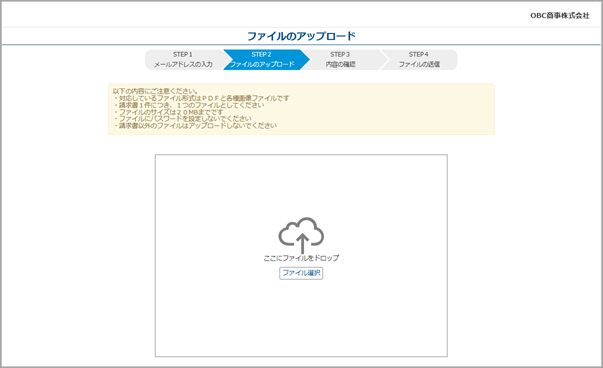Click the パスワードを設定しないでください note
This screenshot has width=603, height=368.
coord(183,119)
